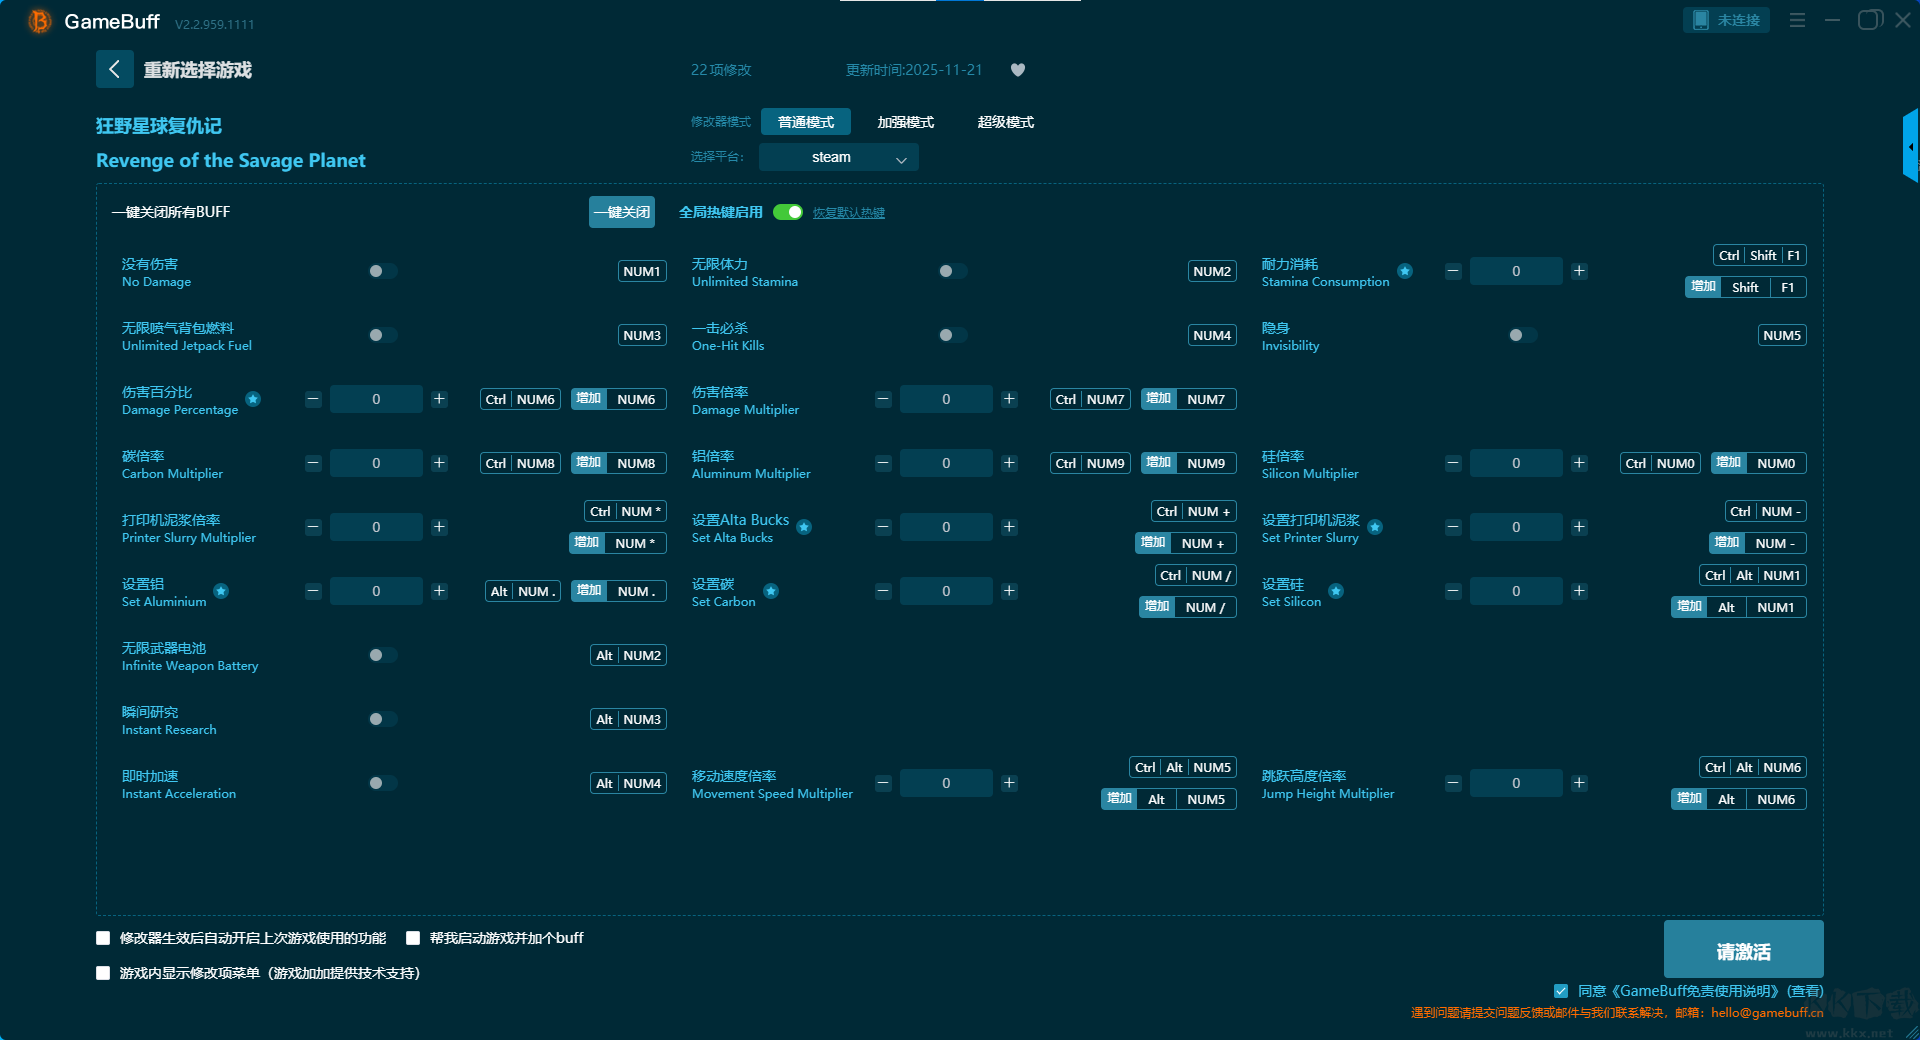Click the 一键关闭 close-all button
This screenshot has height=1040, width=1920.
tap(622, 212)
